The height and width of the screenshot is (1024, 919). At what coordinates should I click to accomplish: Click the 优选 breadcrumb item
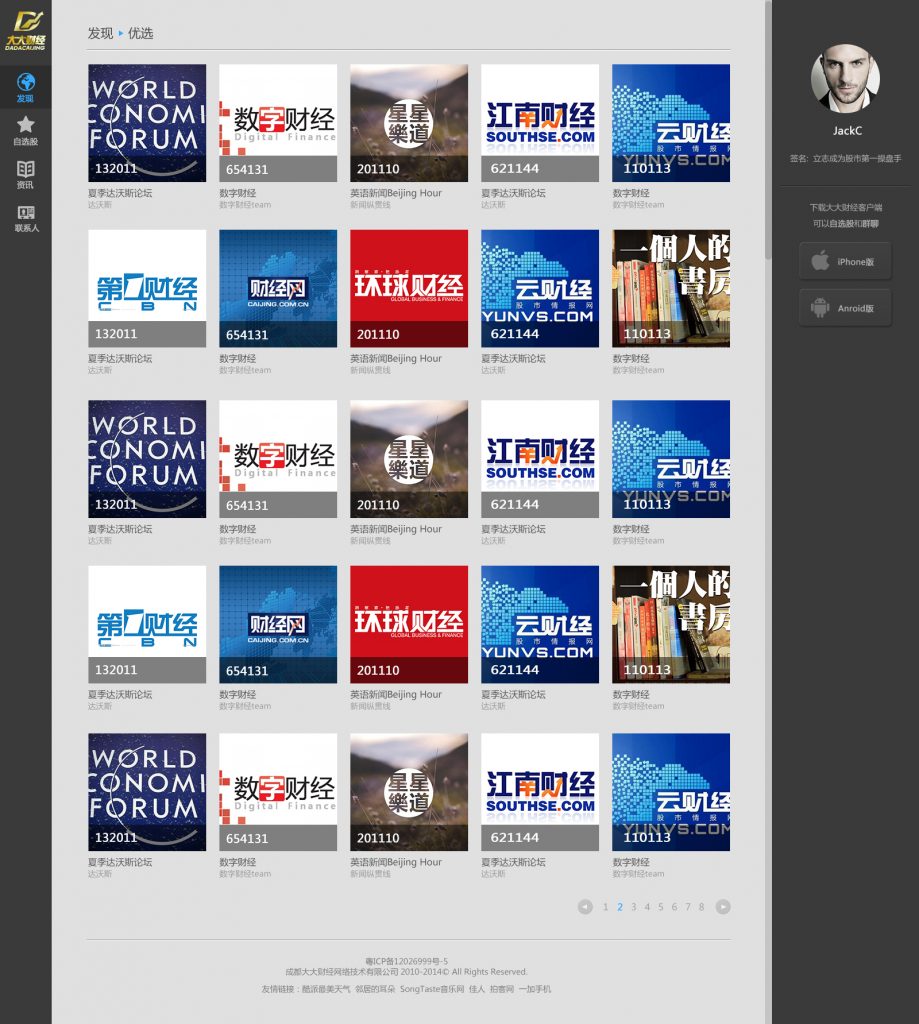coord(140,33)
